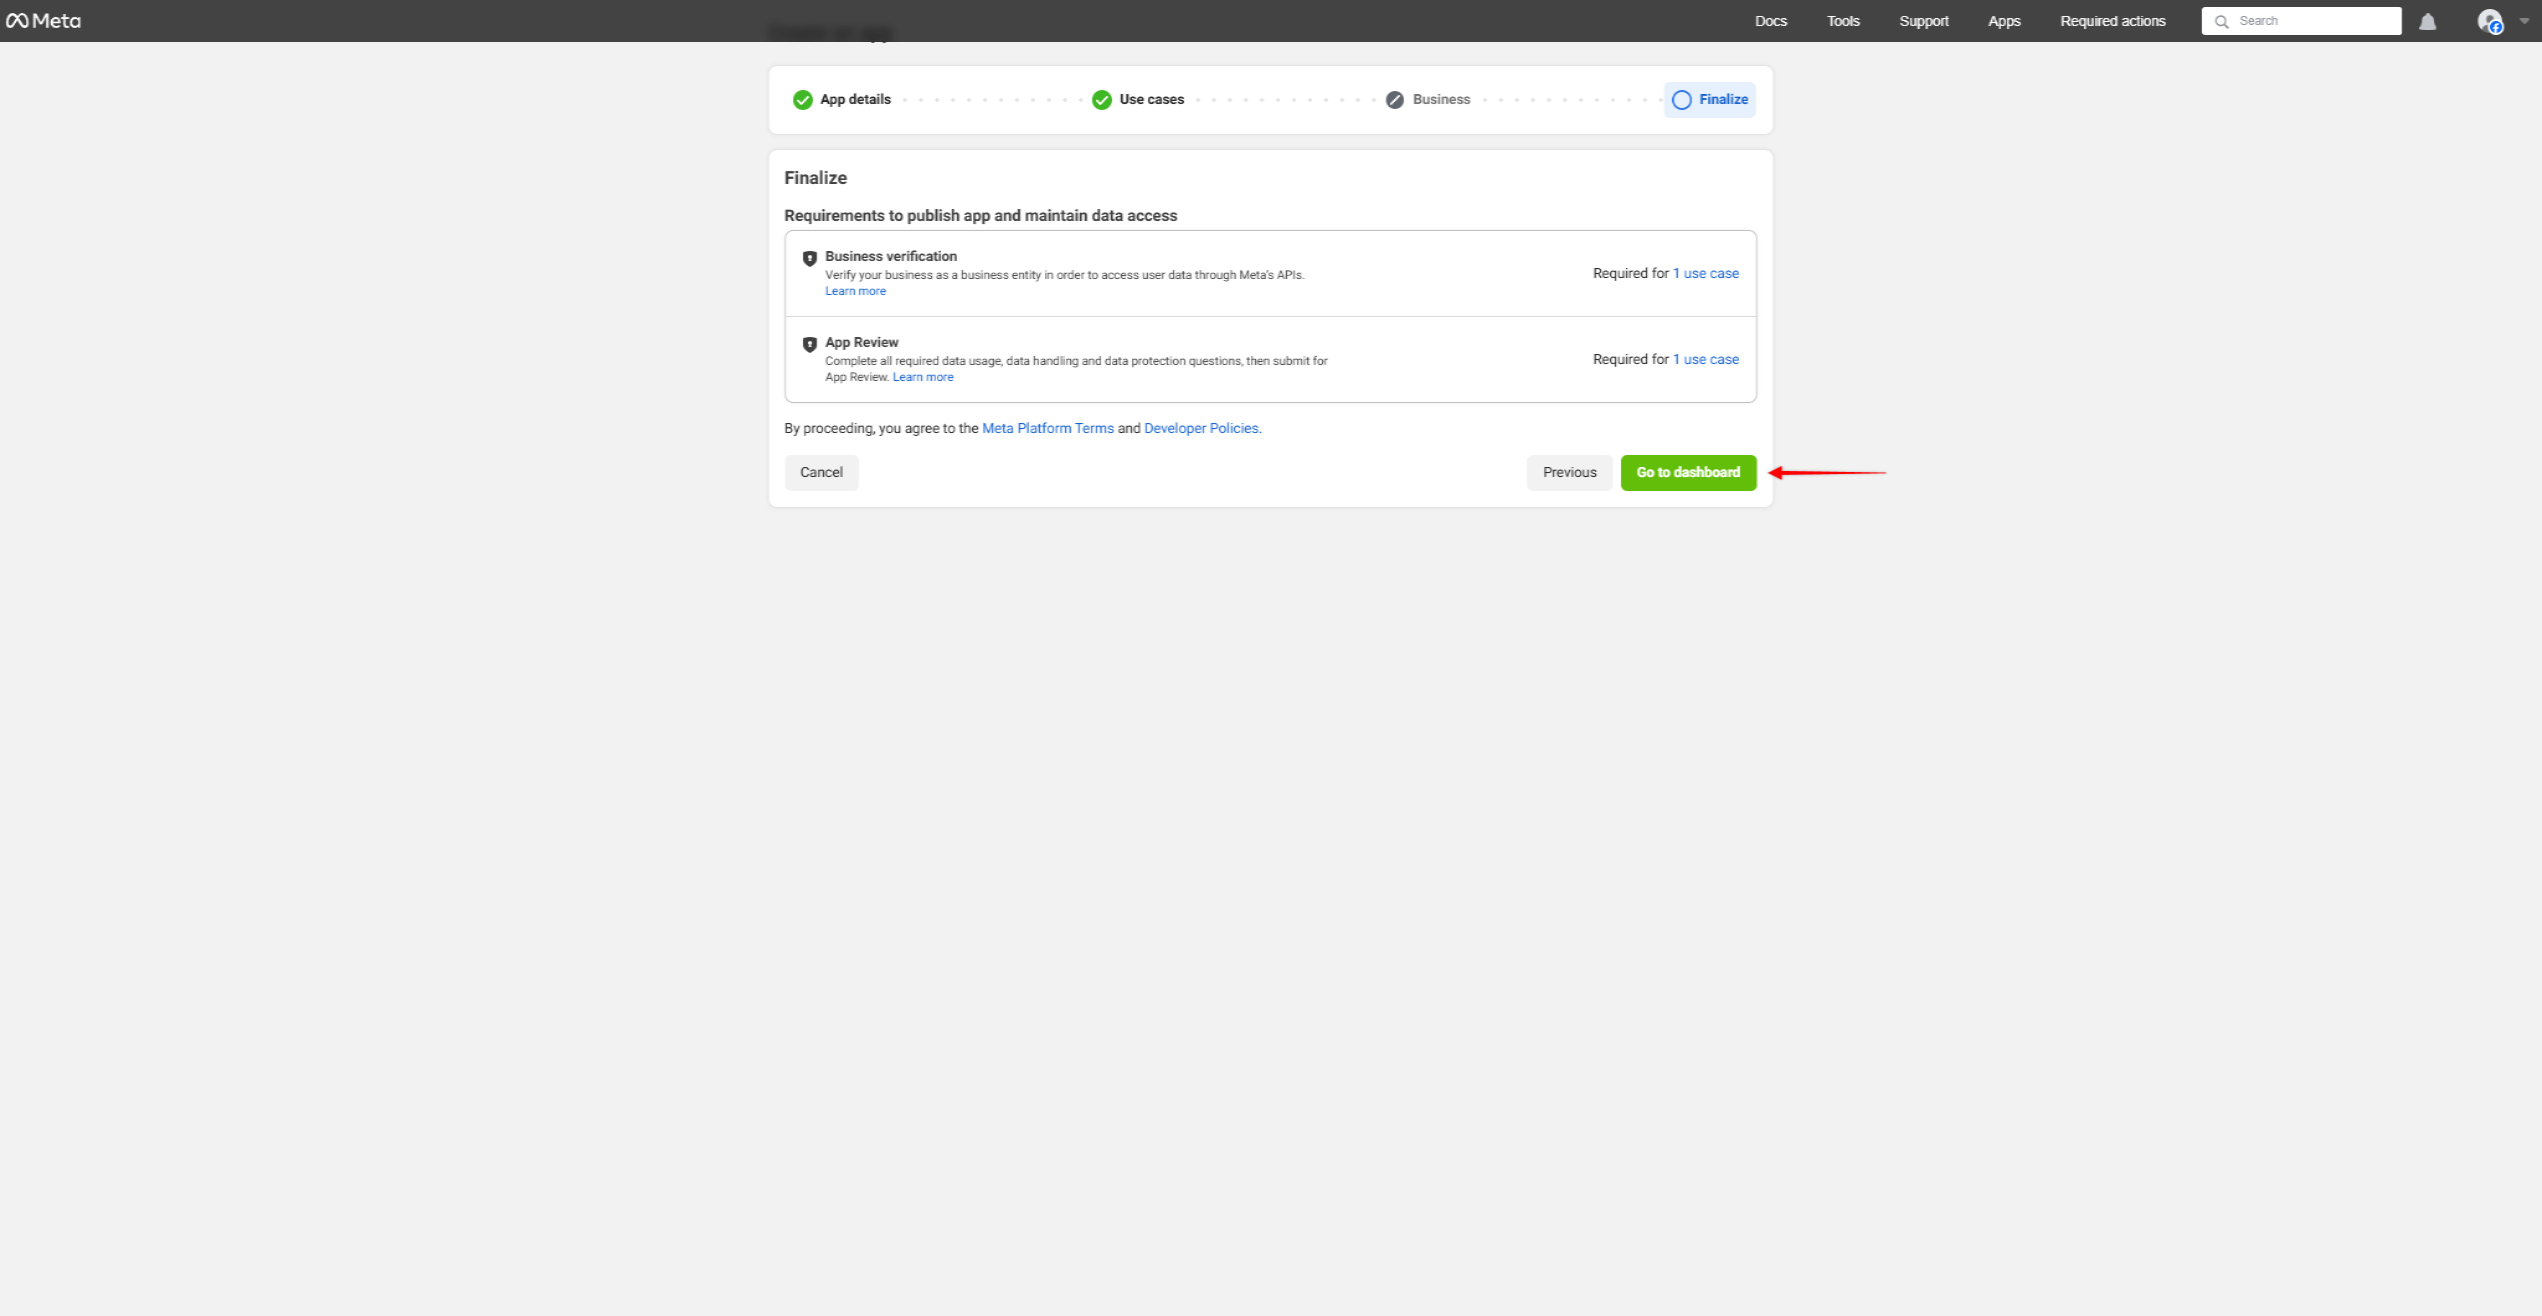Click the Business verification shield icon
The image size is (2542, 1316).
pyautogui.click(x=809, y=258)
